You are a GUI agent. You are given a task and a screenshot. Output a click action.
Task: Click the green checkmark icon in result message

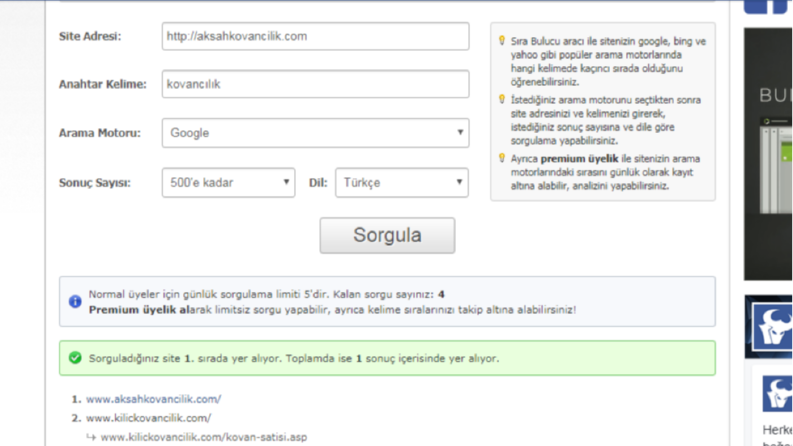coord(75,358)
